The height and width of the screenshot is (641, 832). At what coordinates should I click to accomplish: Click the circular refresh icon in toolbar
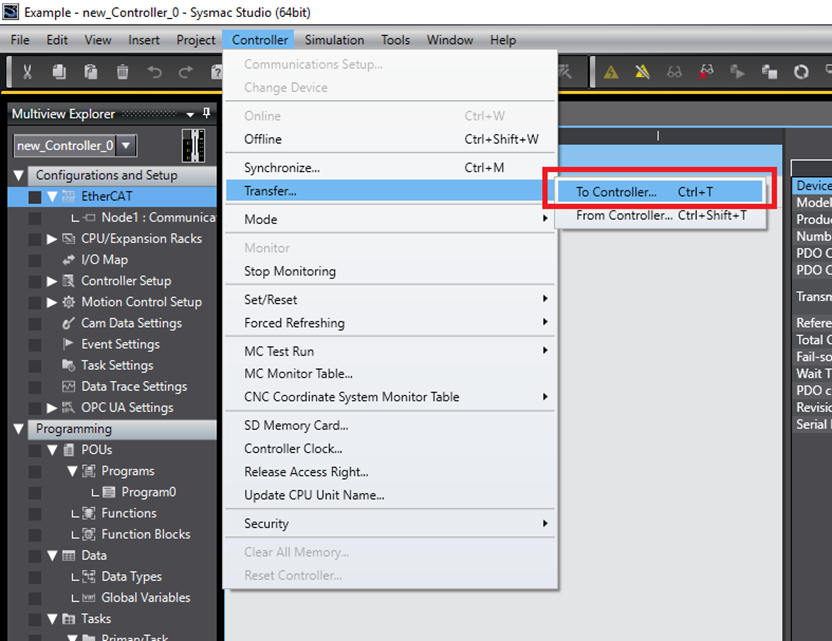click(801, 72)
